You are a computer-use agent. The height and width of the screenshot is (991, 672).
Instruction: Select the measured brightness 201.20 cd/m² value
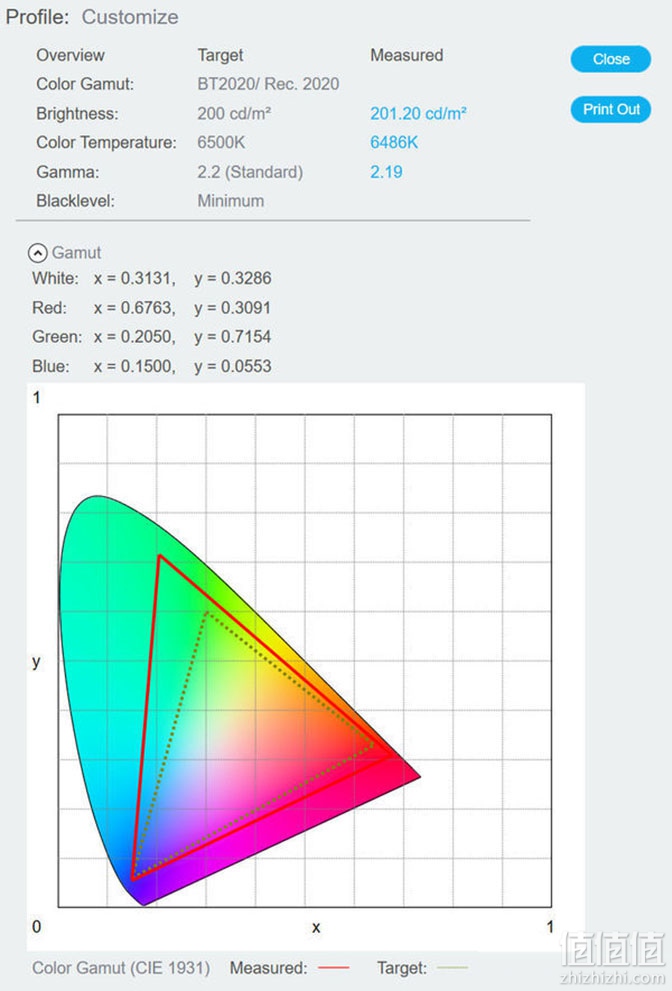pyautogui.click(x=418, y=114)
